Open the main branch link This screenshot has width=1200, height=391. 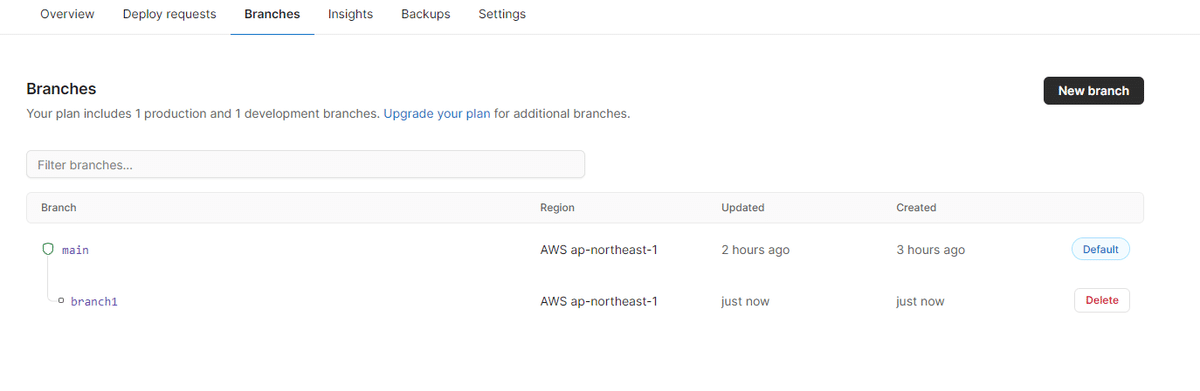point(75,250)
